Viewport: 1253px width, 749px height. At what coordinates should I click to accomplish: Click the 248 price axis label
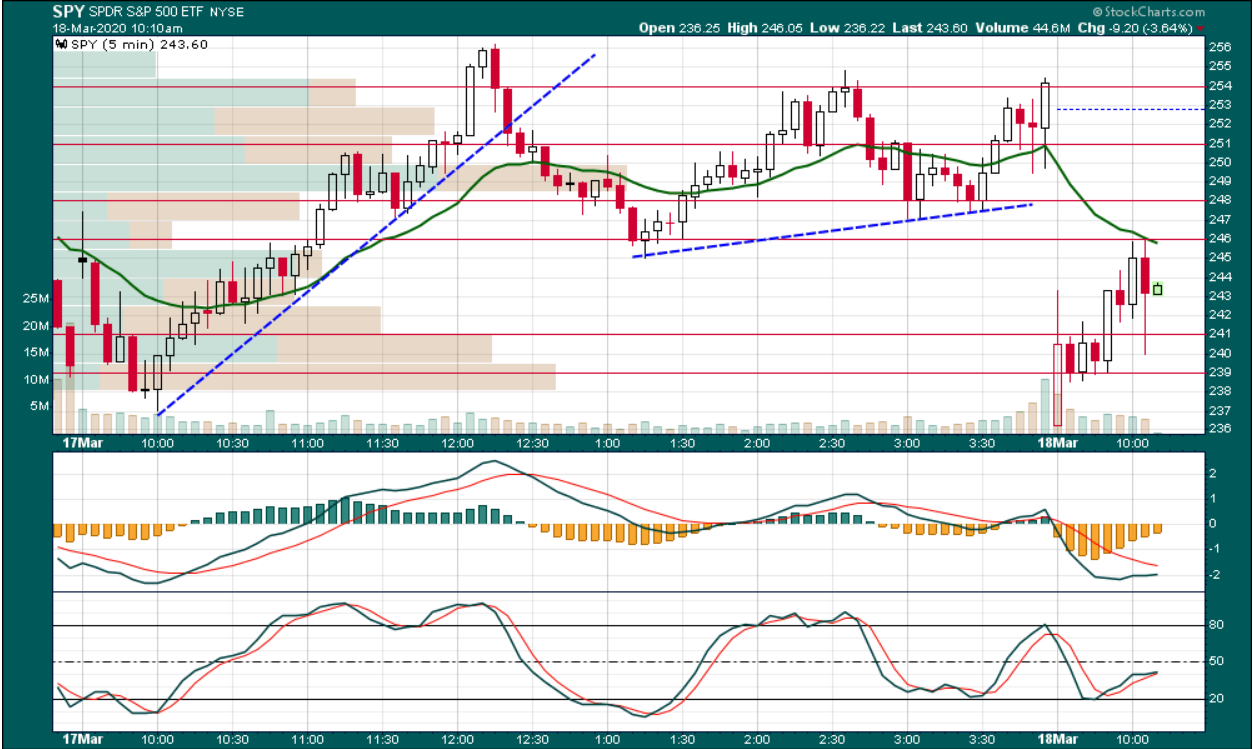tap(1220, 200)
